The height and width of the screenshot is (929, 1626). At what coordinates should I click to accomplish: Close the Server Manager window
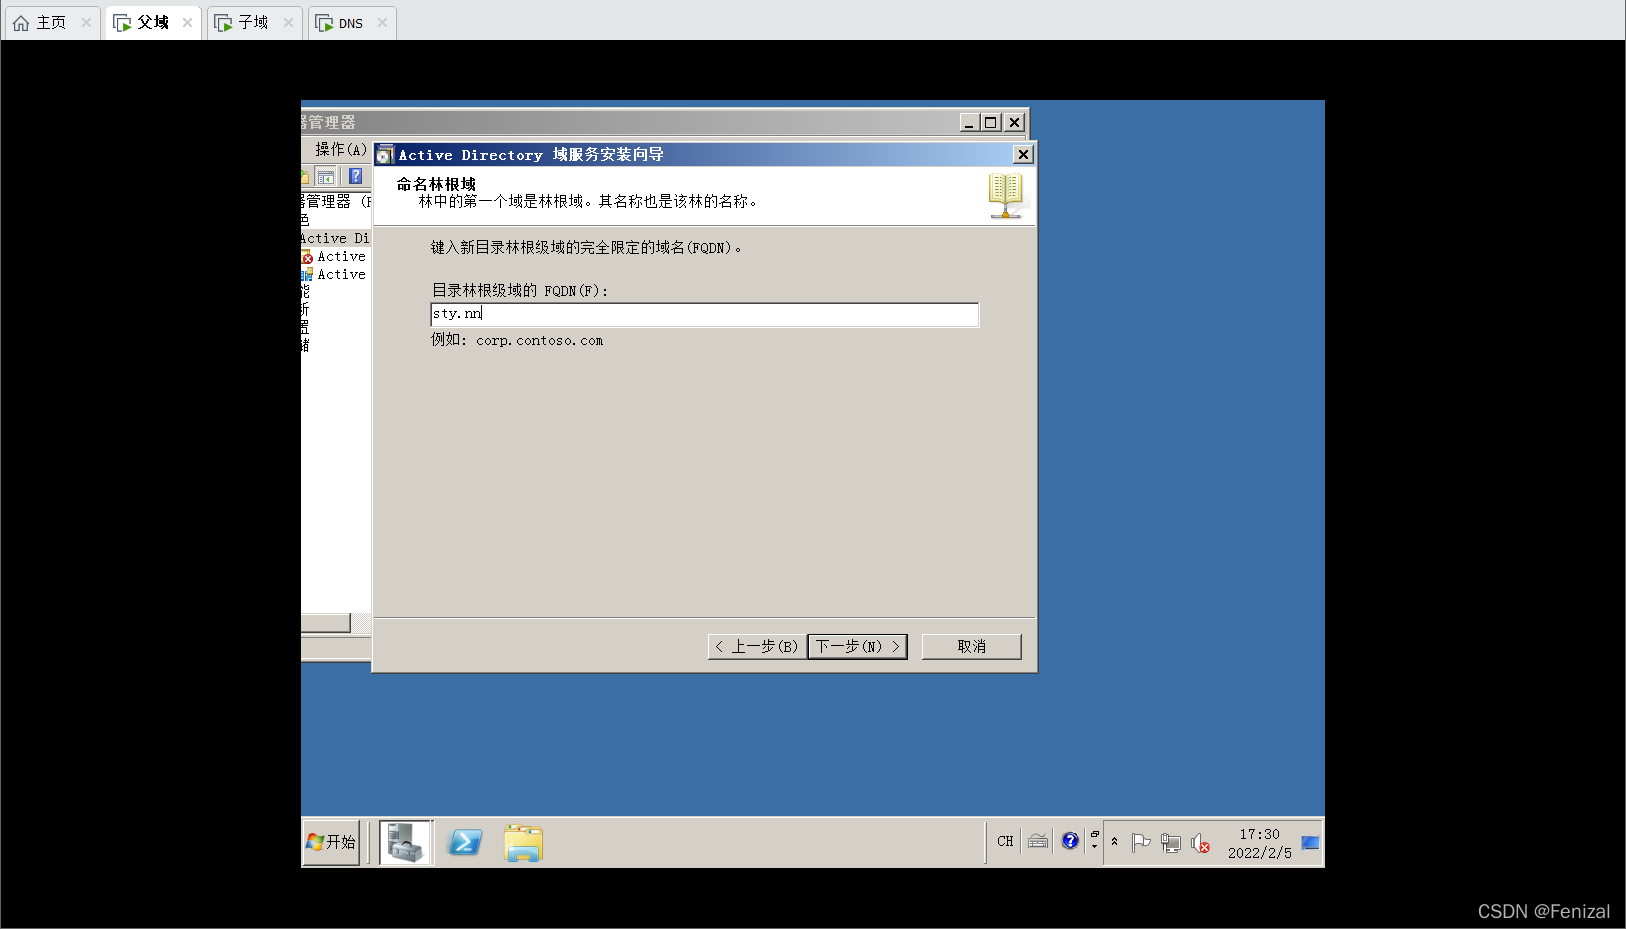[x=1014, y=122]
